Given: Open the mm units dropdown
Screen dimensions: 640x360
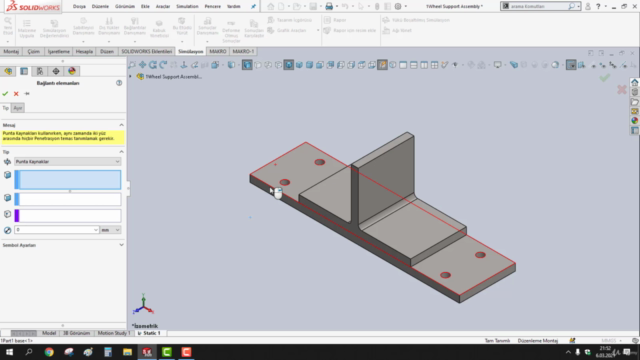Looking at the screenshot, I should (x=111, y=230).
